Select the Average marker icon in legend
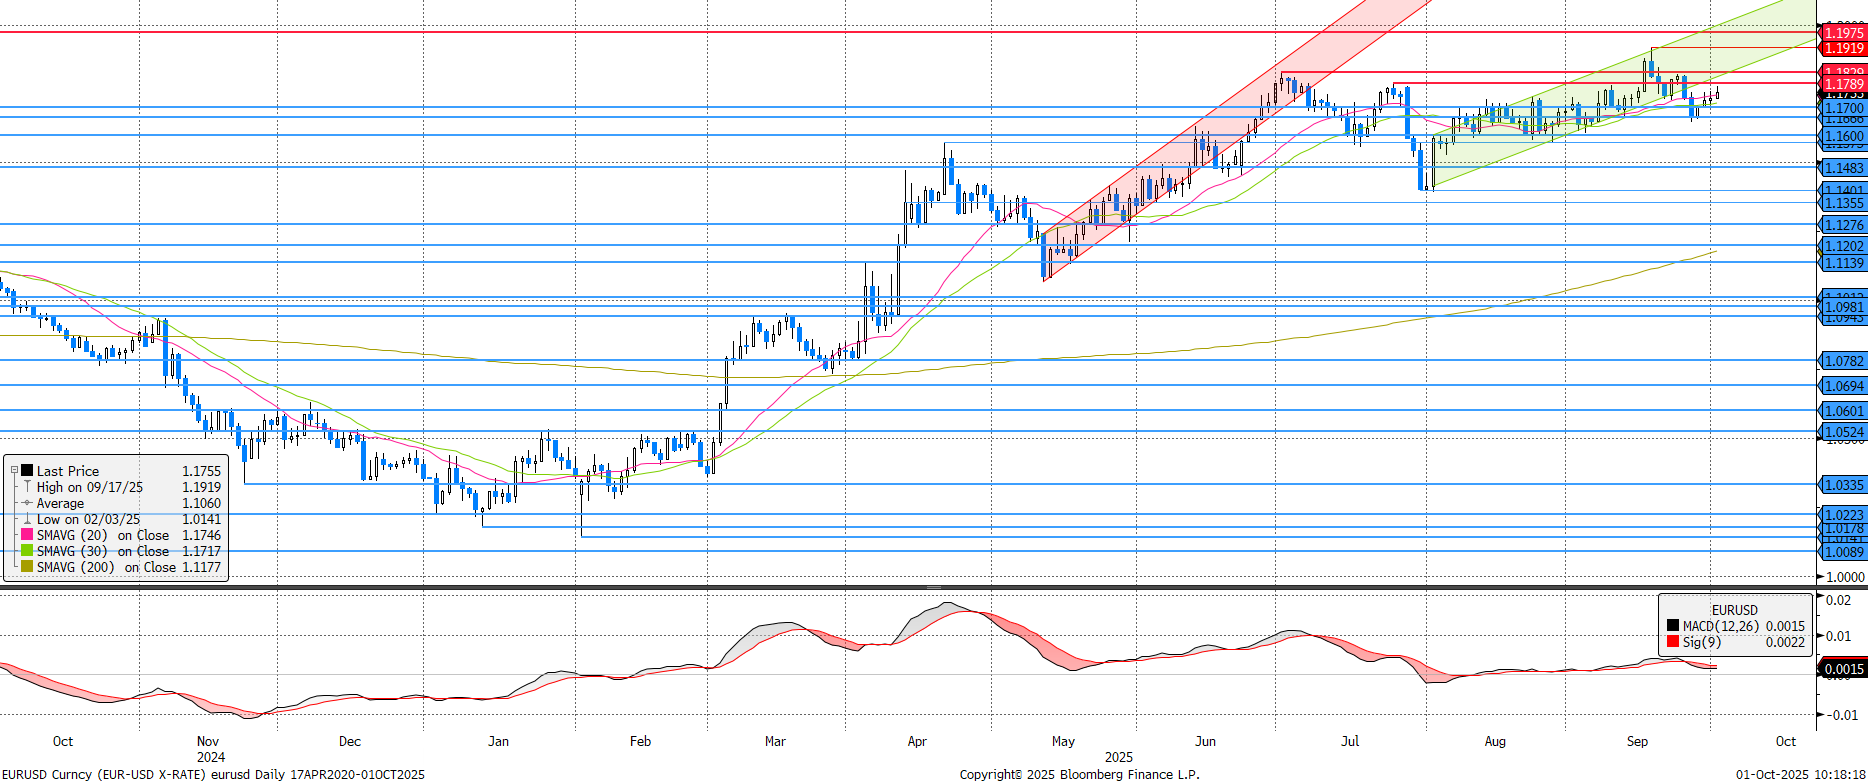The height and width of the screenshot is (783, 1868). [x=27, y=503]
